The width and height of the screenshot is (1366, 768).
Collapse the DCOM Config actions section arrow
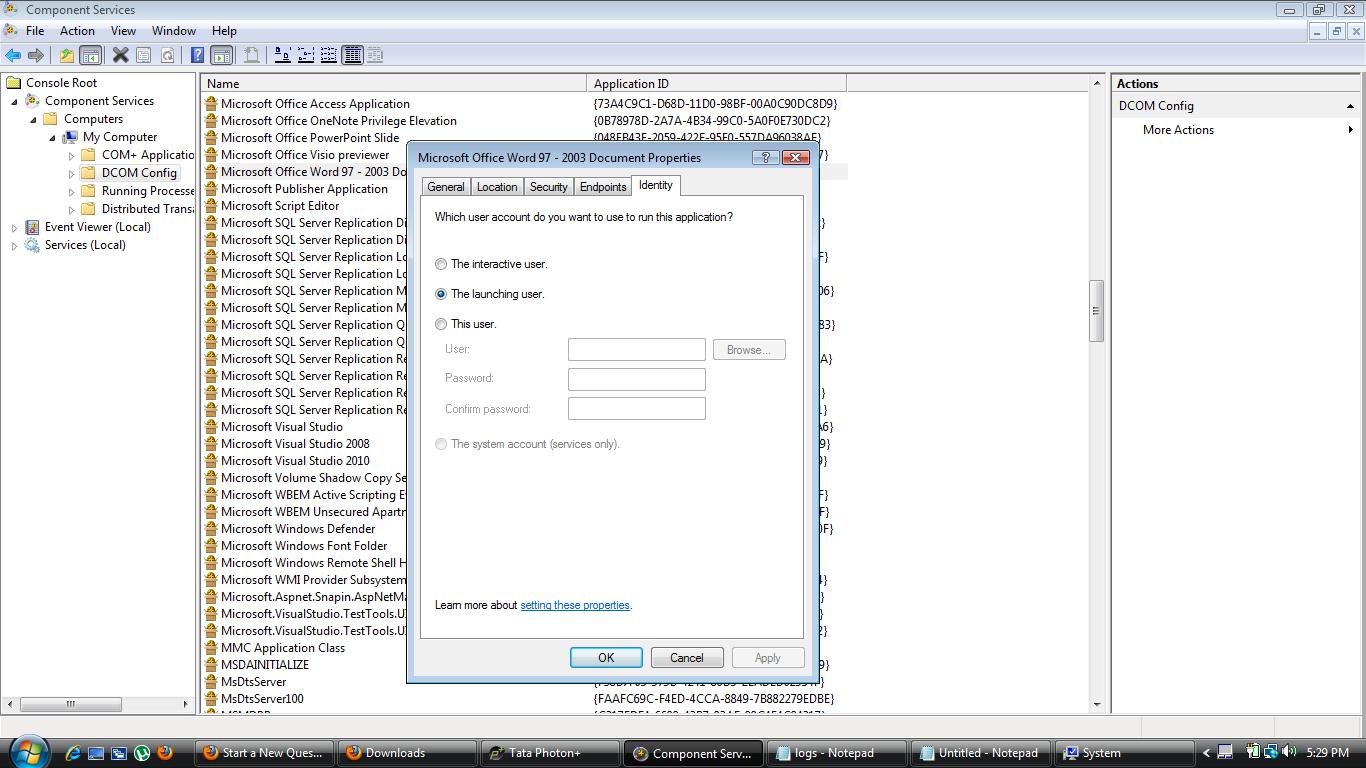click(1350, 106)
